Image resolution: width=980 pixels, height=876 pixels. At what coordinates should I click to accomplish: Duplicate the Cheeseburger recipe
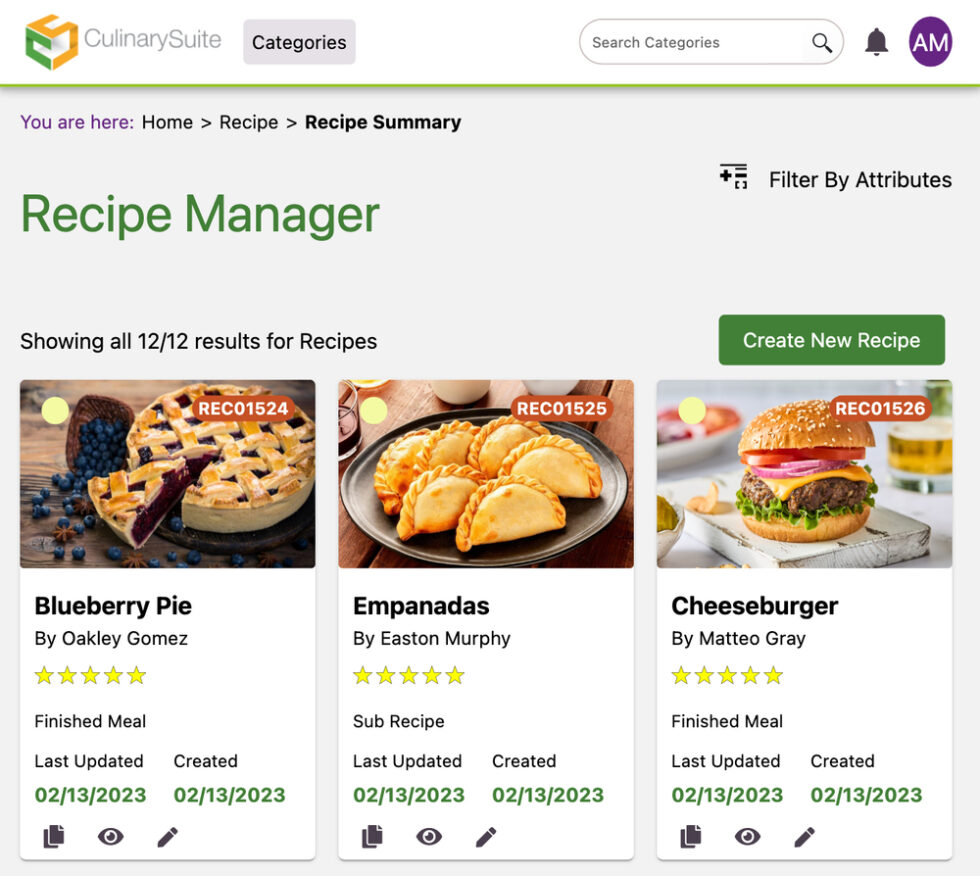690,837
